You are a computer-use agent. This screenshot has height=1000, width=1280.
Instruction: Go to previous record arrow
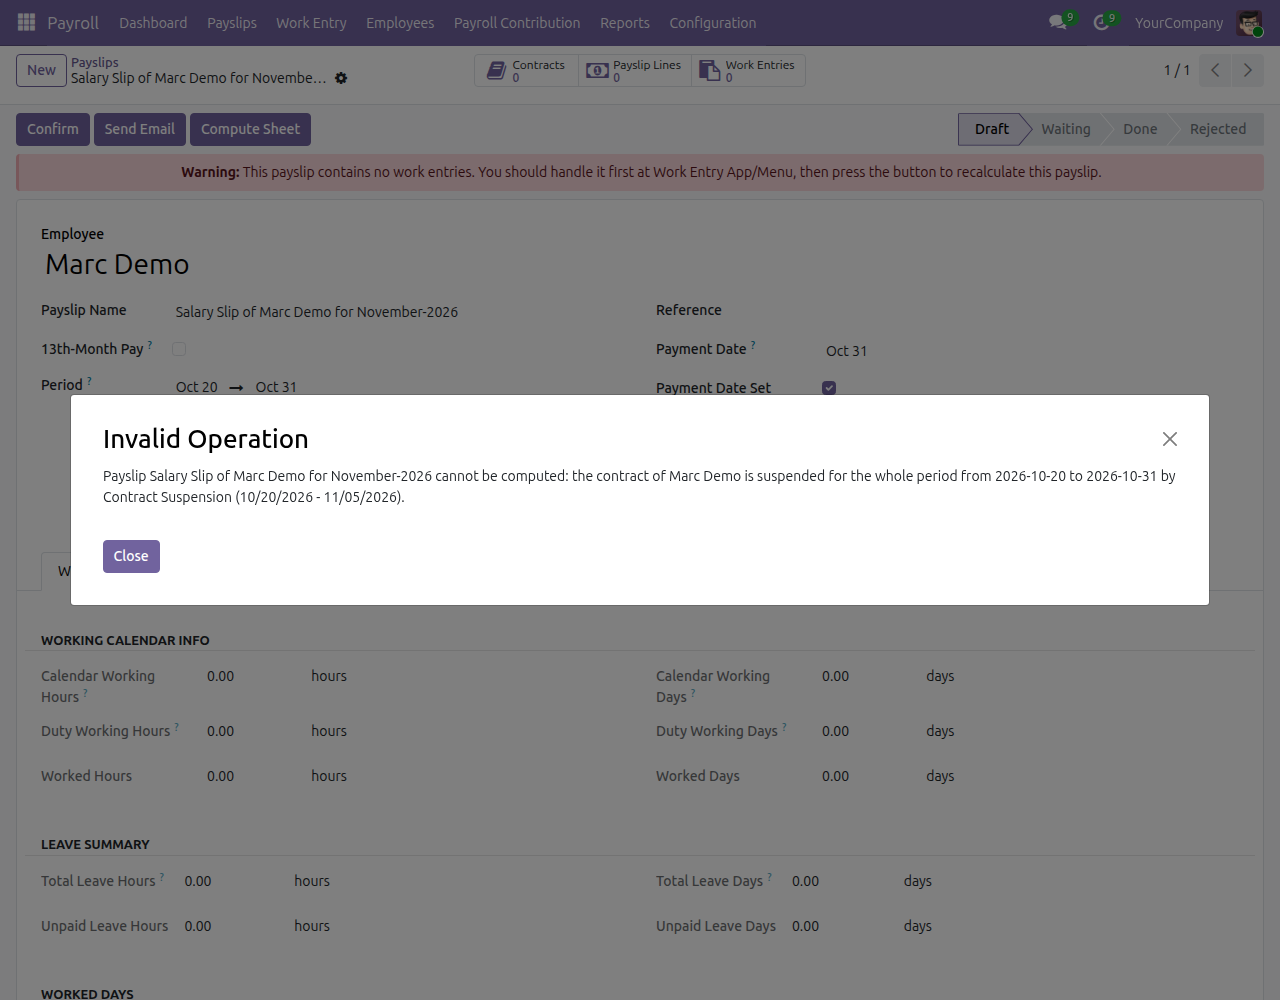point(1215,70)
